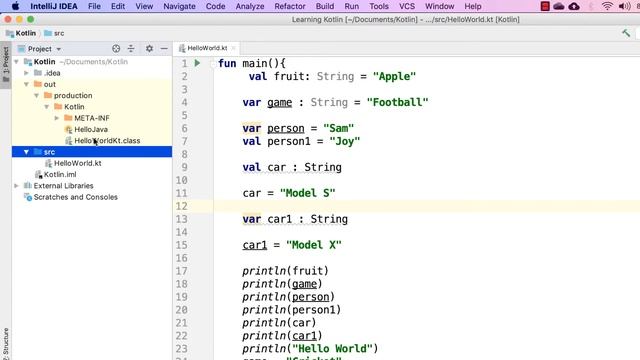
Task: Collapse the out folder
Action: coord(27,84)
